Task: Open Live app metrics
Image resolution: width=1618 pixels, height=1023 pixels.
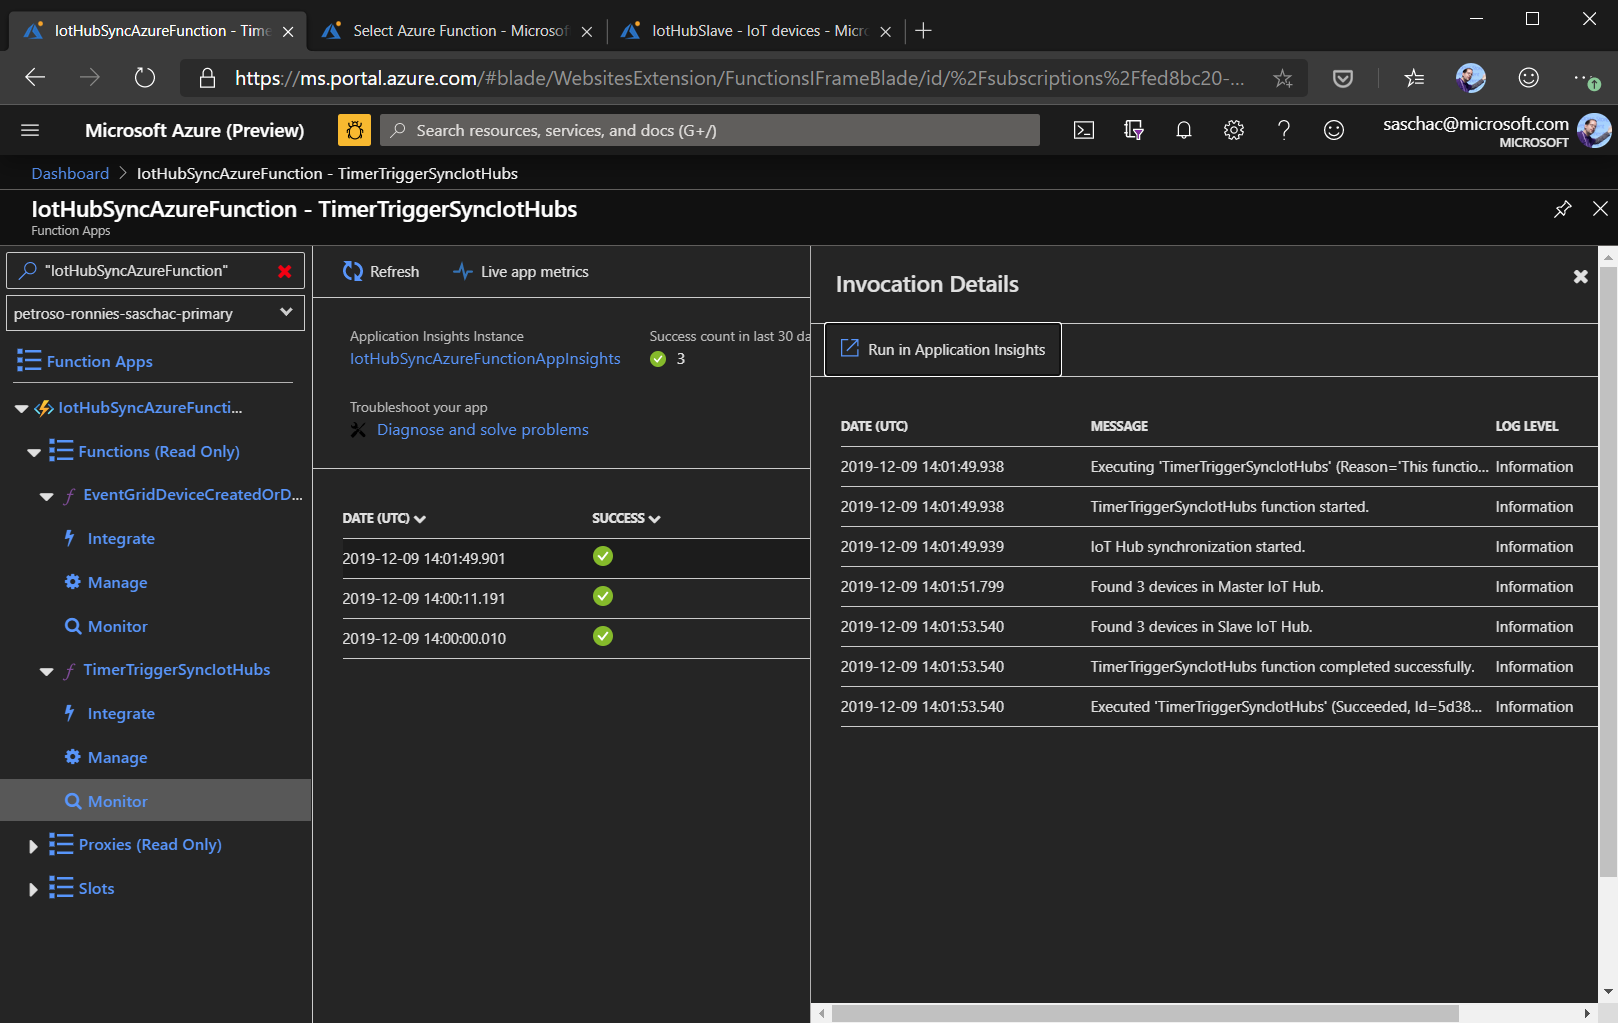Action: pyautogui.click(x=521, y=272)
